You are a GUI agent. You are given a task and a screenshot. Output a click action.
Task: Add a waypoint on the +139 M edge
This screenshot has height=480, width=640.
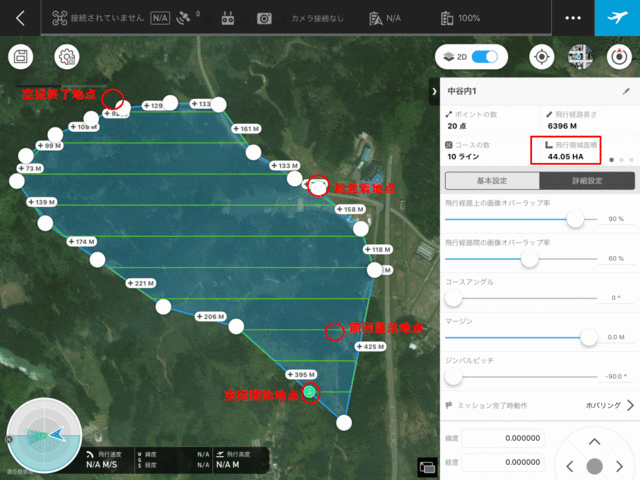pyautogui.click(x=42, y=202)
